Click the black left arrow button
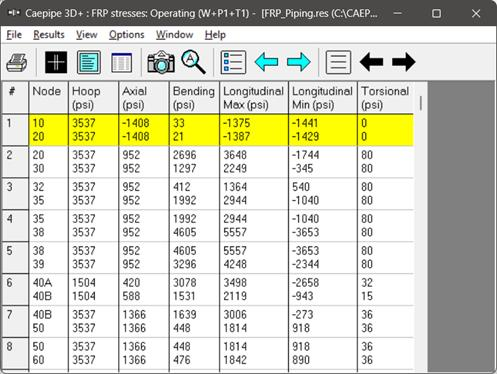Image resolution: width=497 pixels, height=374 pixels. click(x=371, y=62)
